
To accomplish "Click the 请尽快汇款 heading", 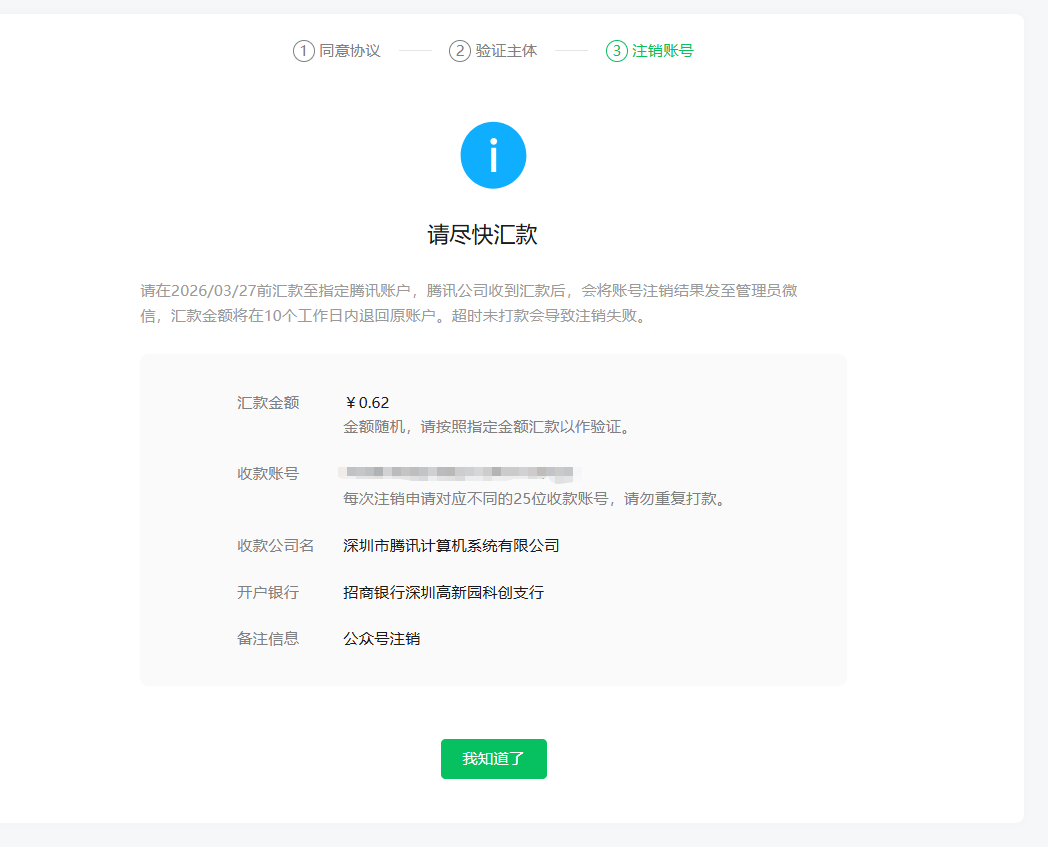I will click(x=483, y=235).
